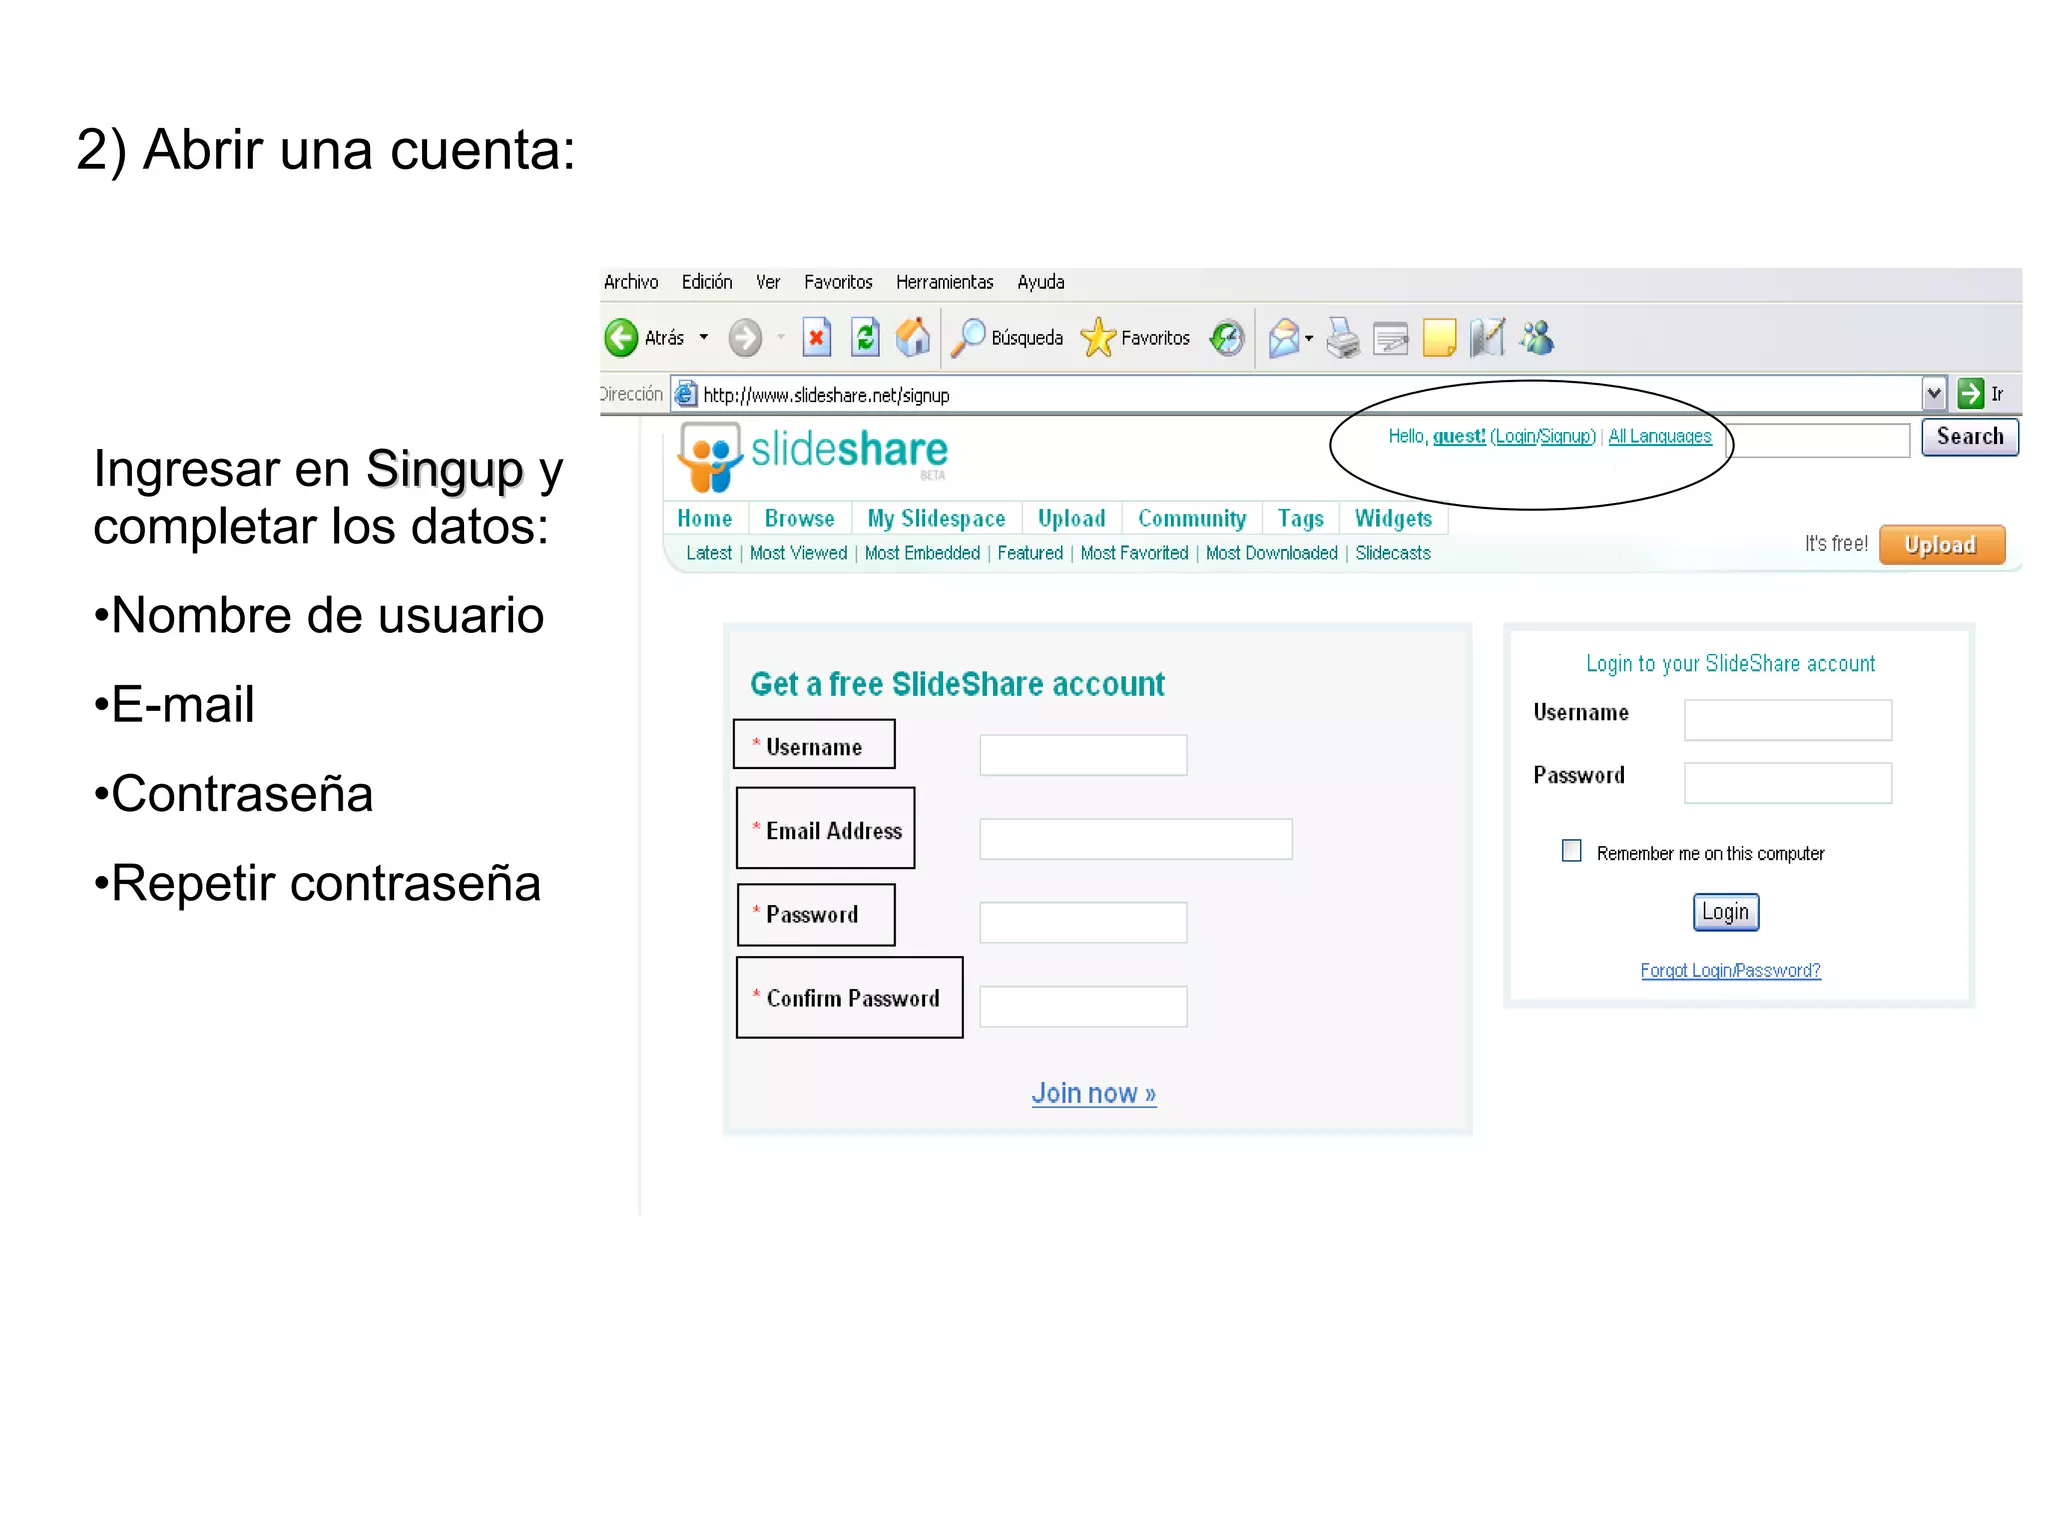Click the orange Upload button
The height and width of the screenshot is (1536, 2048).
pyautogui.click(x=1941, y=545)
